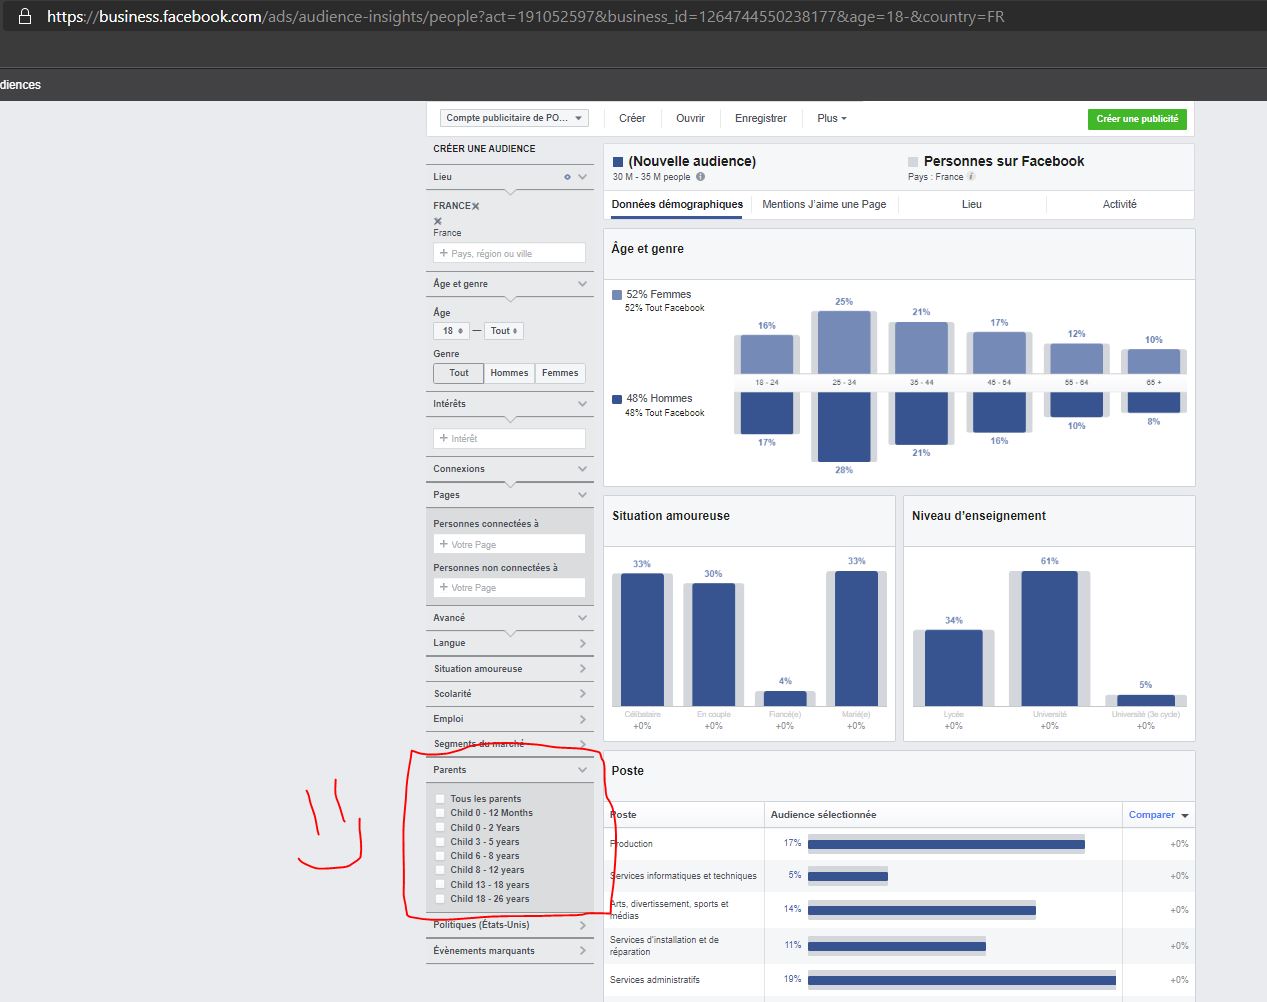Click the Nouvelle audience blue square
Screen dimensions: 1267x1002
[x=618, y=161]
